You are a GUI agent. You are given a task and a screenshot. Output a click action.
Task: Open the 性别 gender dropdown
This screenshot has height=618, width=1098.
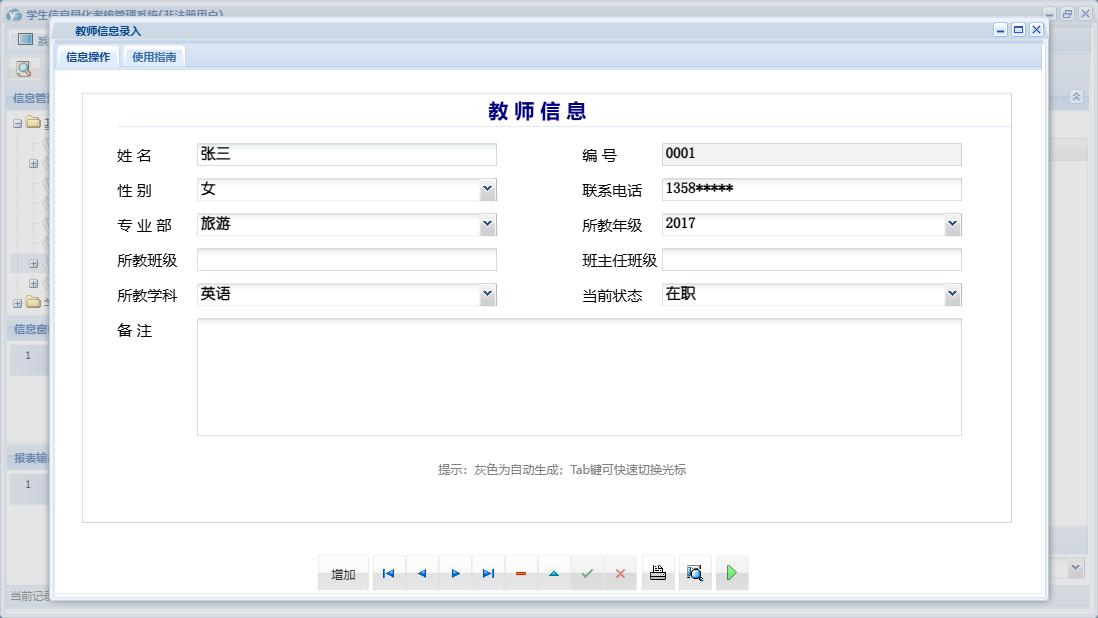(x=487, y=189)
